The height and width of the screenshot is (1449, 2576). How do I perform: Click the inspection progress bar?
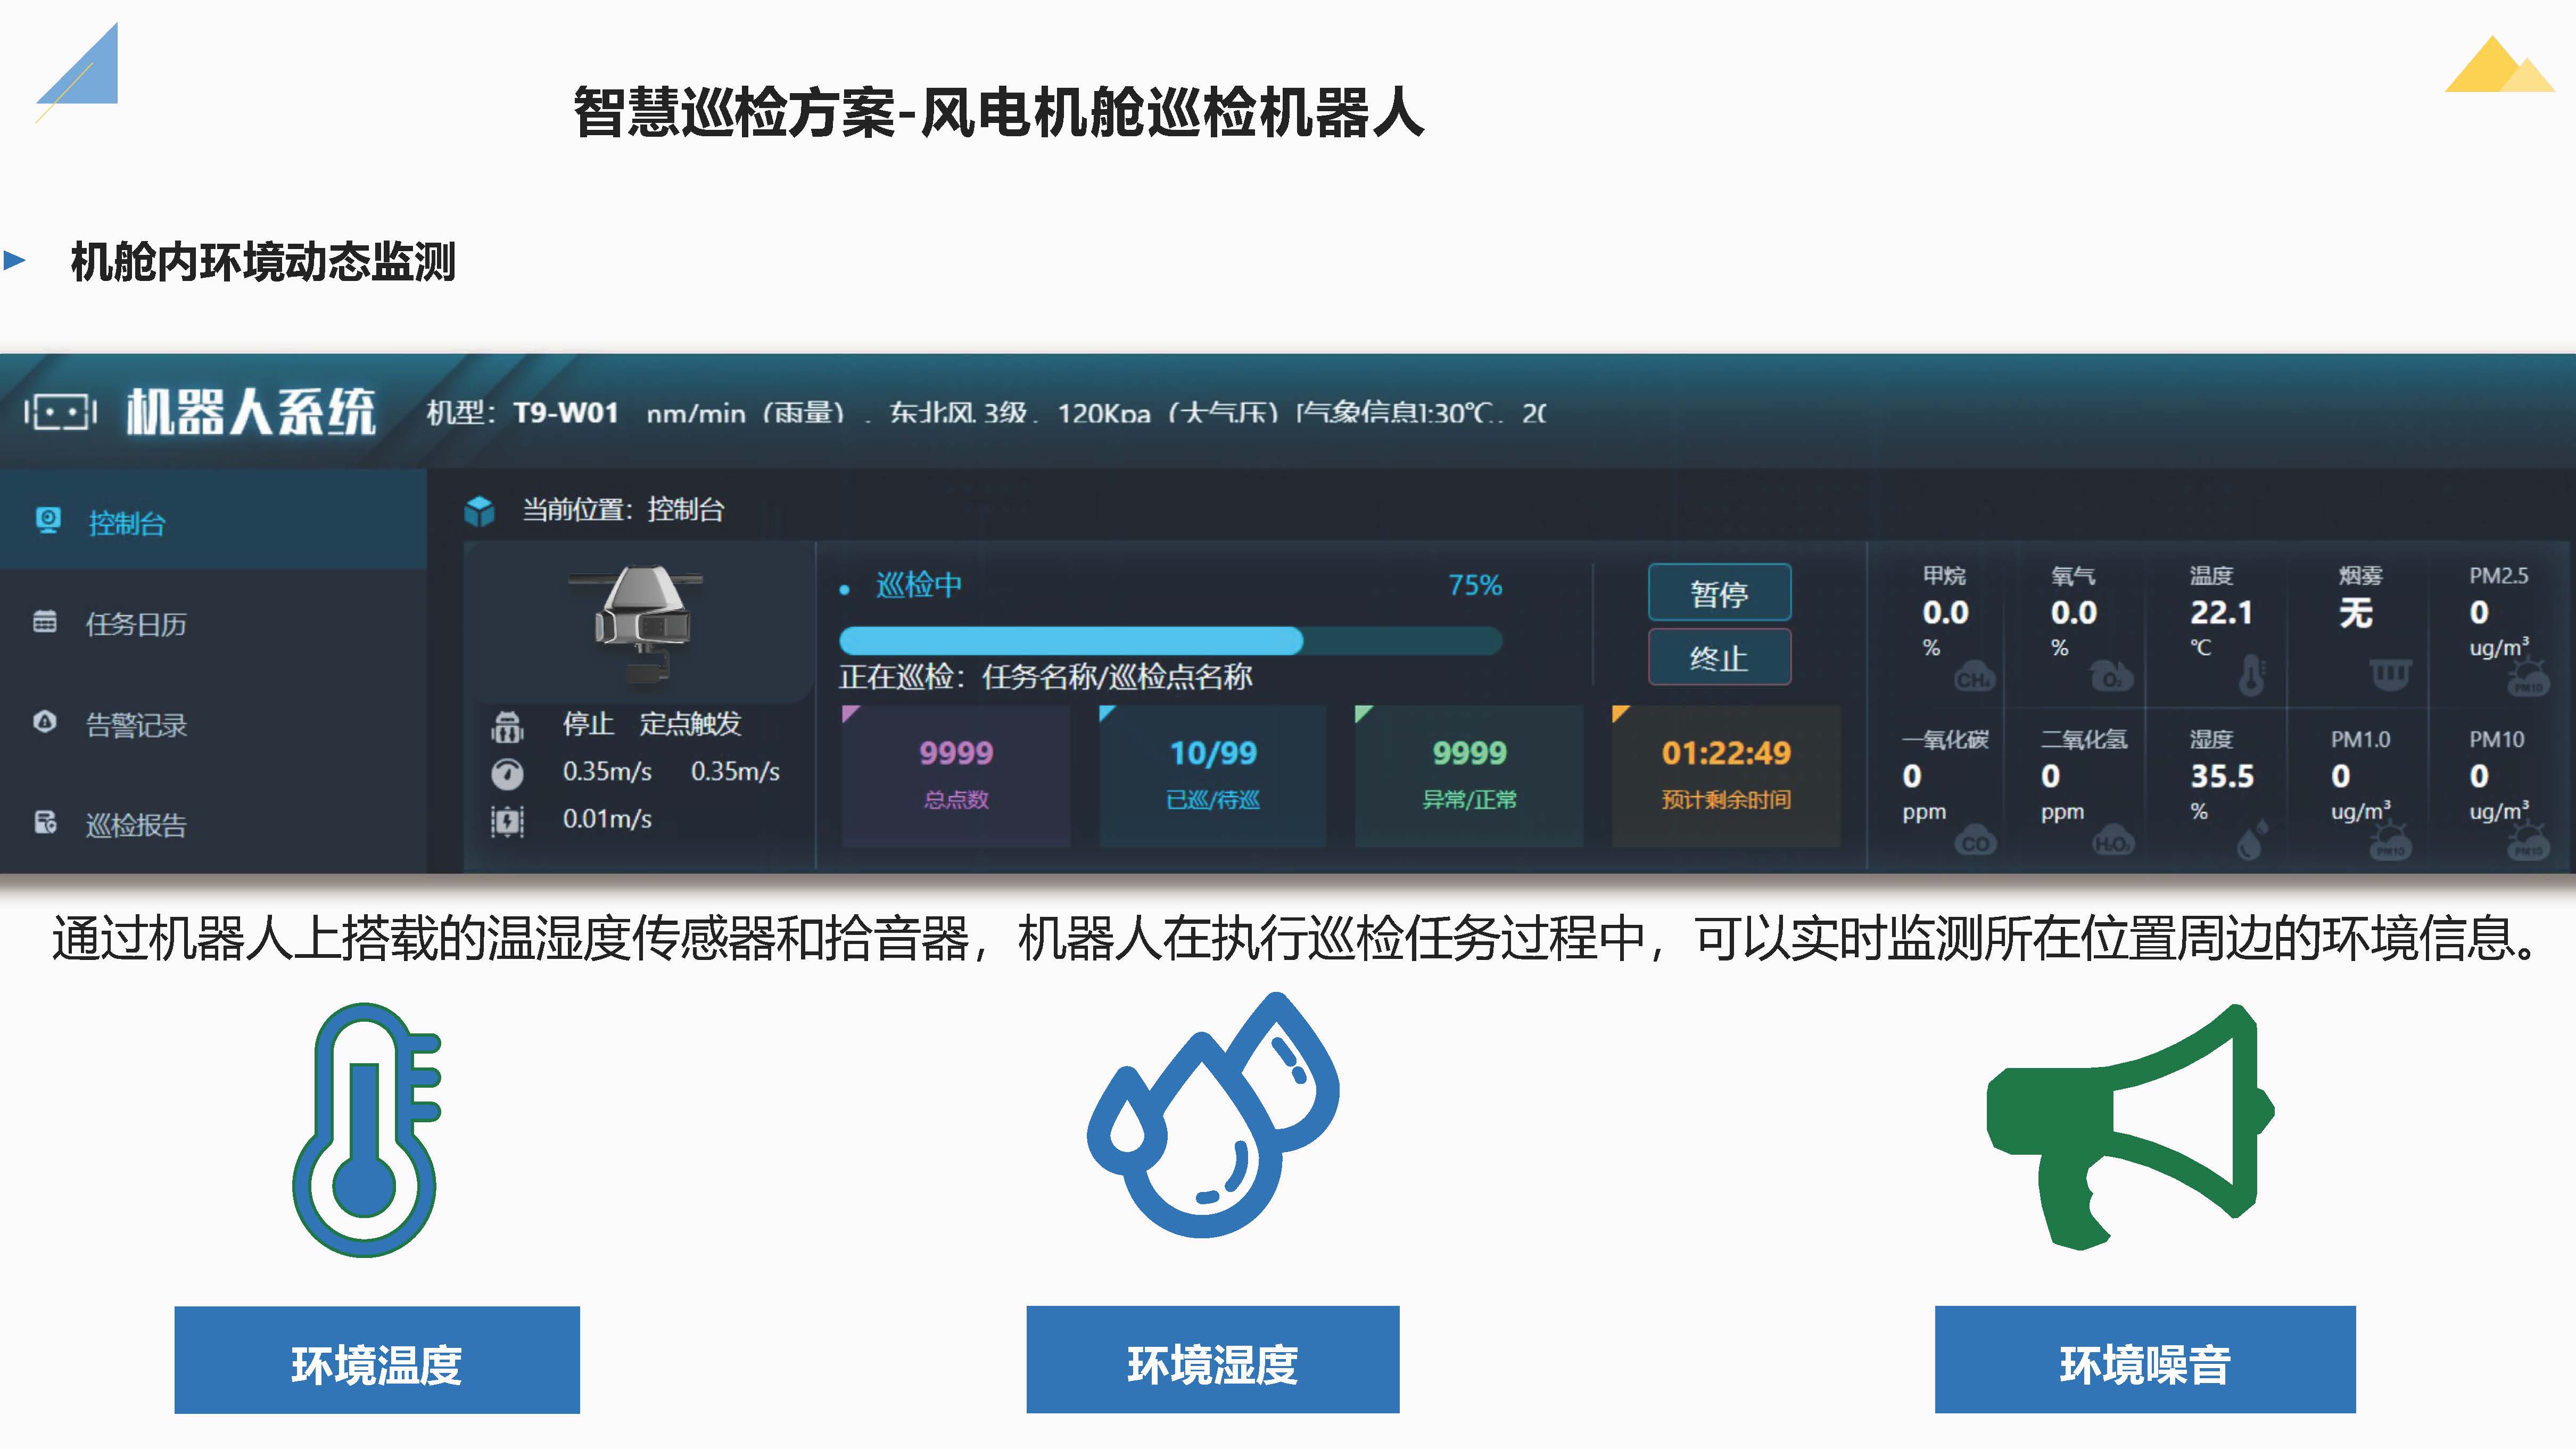tap(1170, 640)
